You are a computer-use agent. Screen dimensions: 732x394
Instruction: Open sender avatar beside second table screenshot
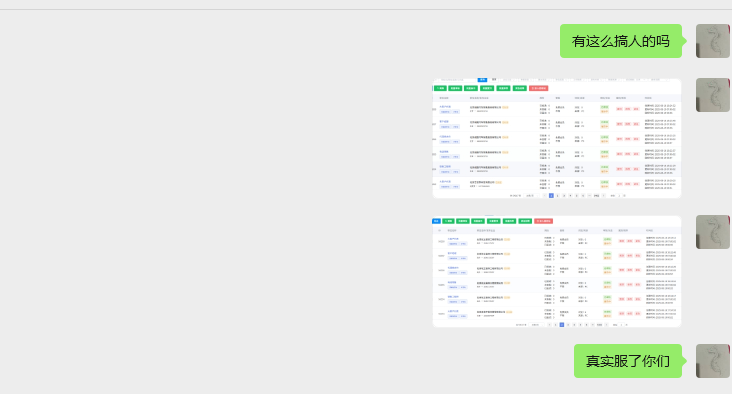pos(712,232)
